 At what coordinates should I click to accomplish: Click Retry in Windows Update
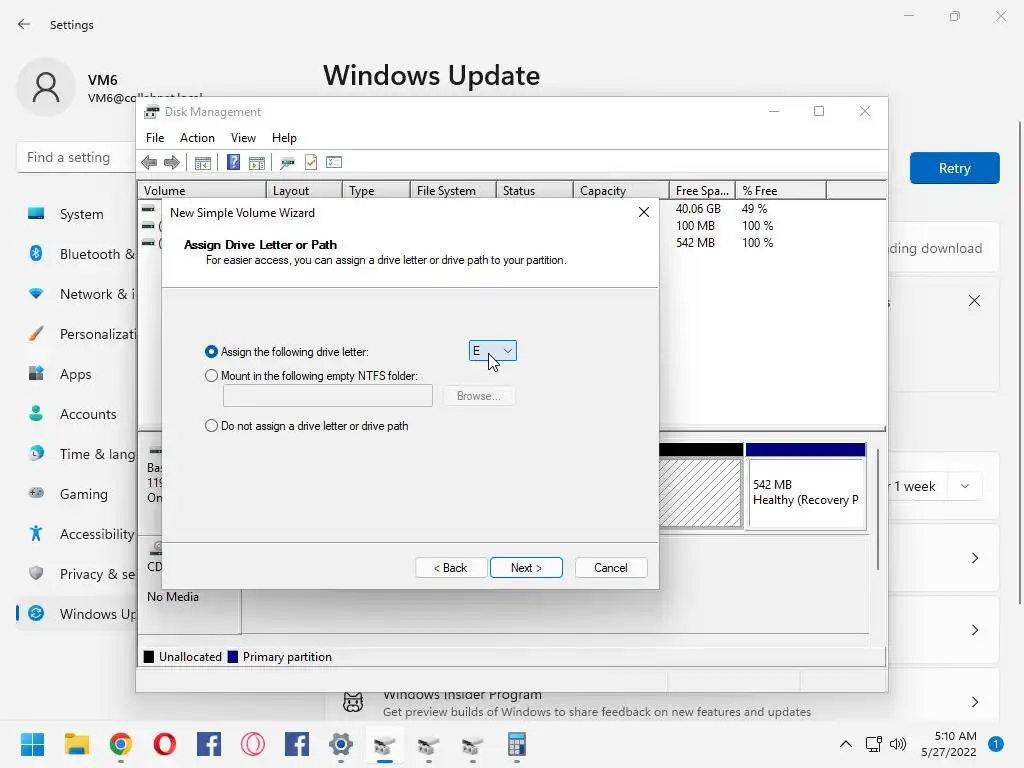(x=954, y=168)
